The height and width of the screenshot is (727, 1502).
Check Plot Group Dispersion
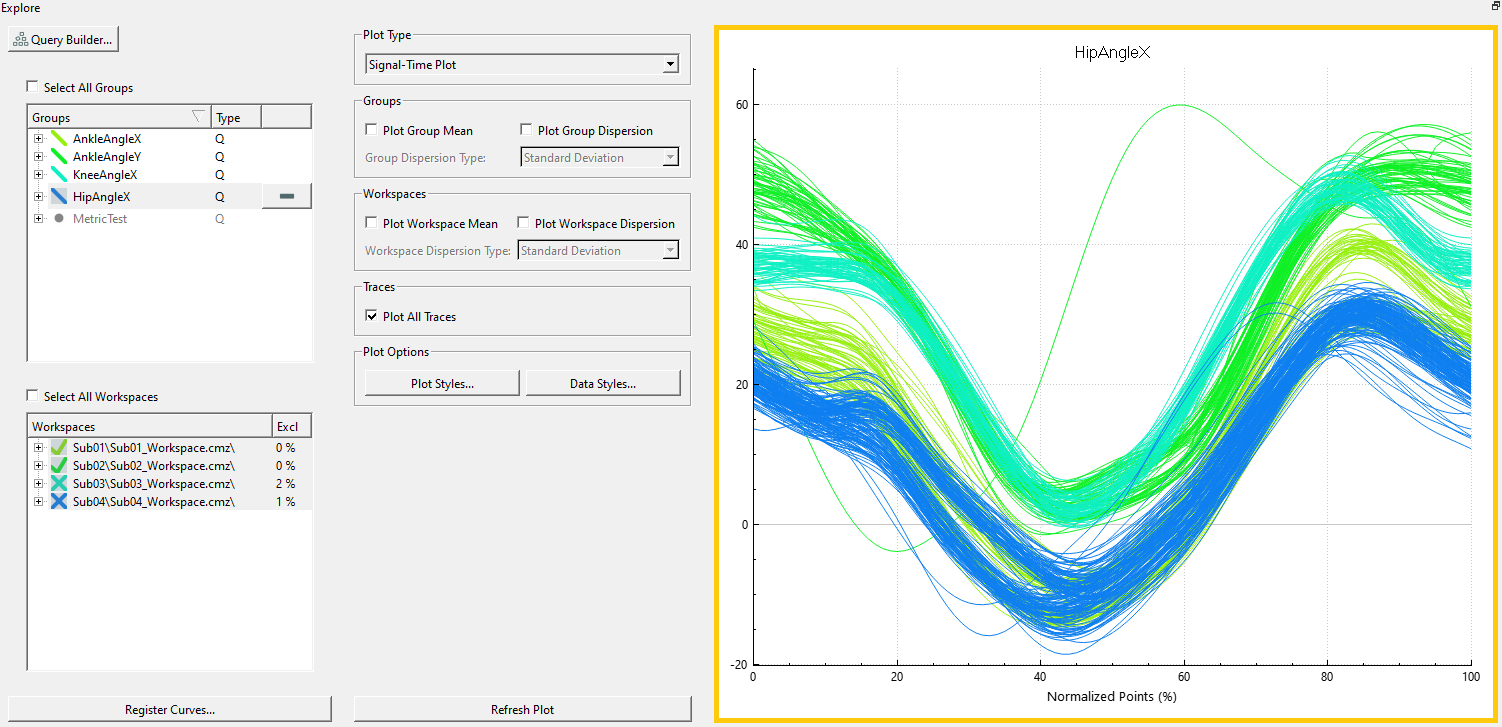(x=526, y=130)
